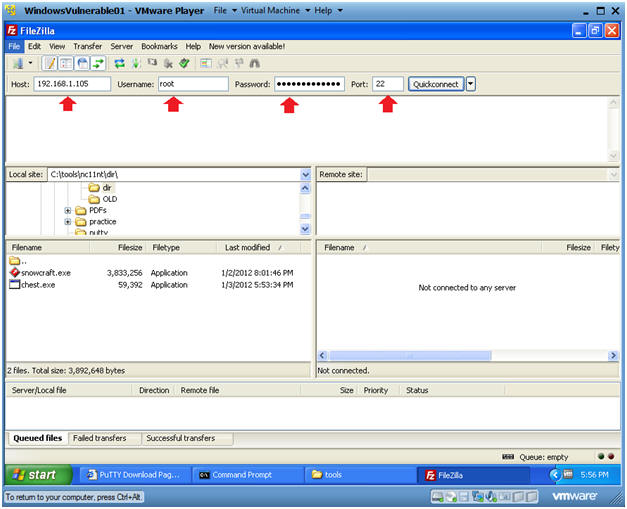Expand the PDFs folder node

[68, 210]
